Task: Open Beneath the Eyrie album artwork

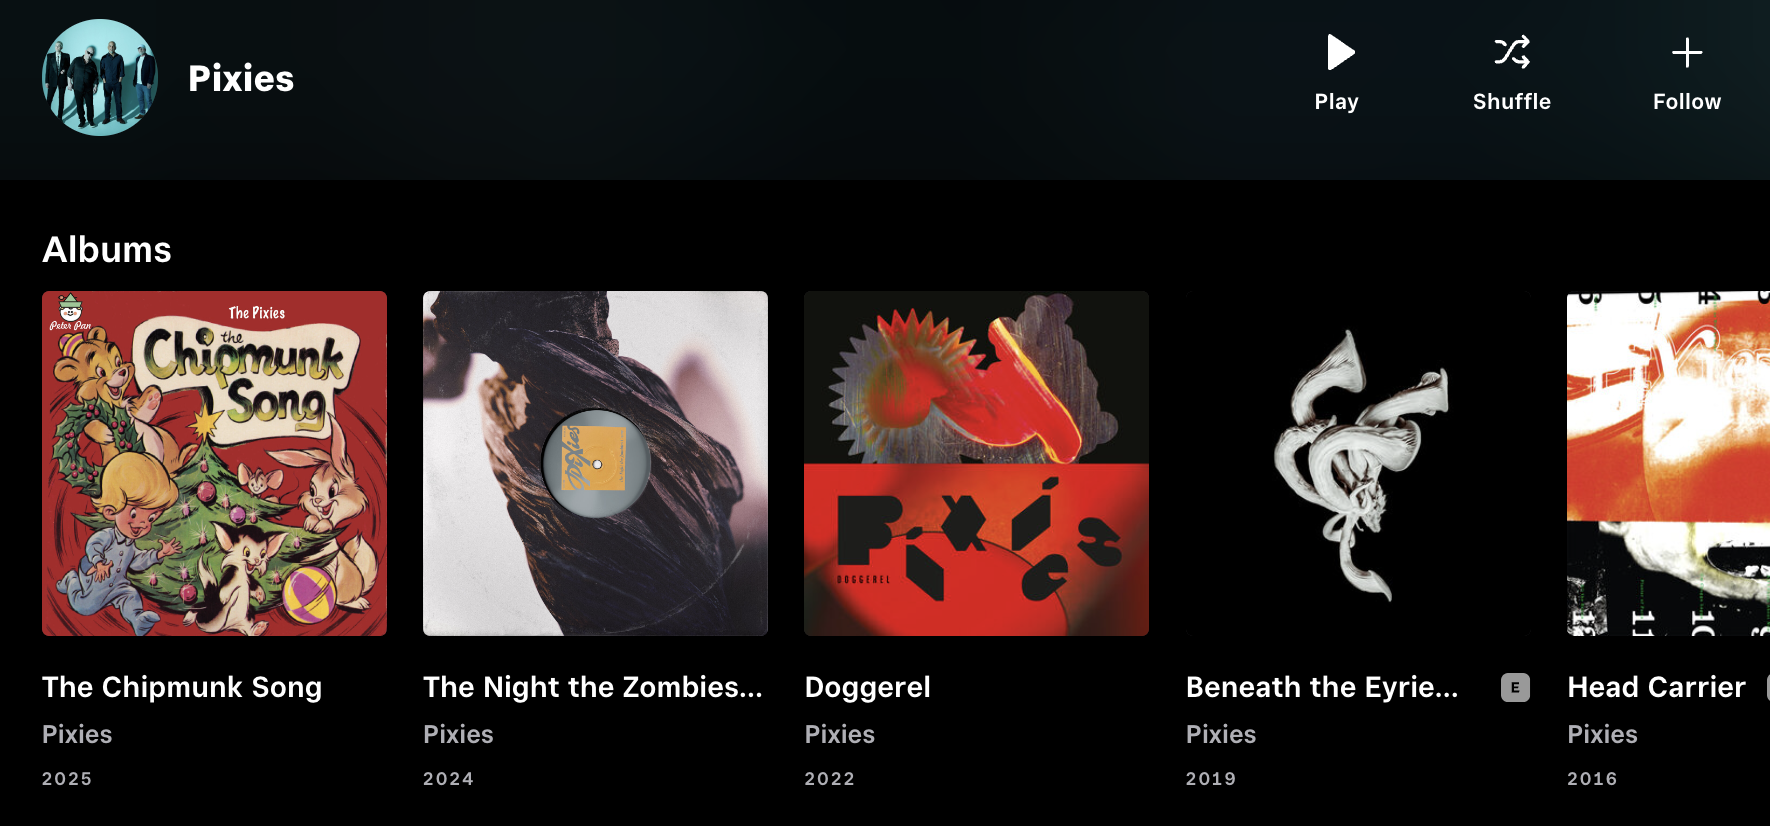Action: 1358,463
